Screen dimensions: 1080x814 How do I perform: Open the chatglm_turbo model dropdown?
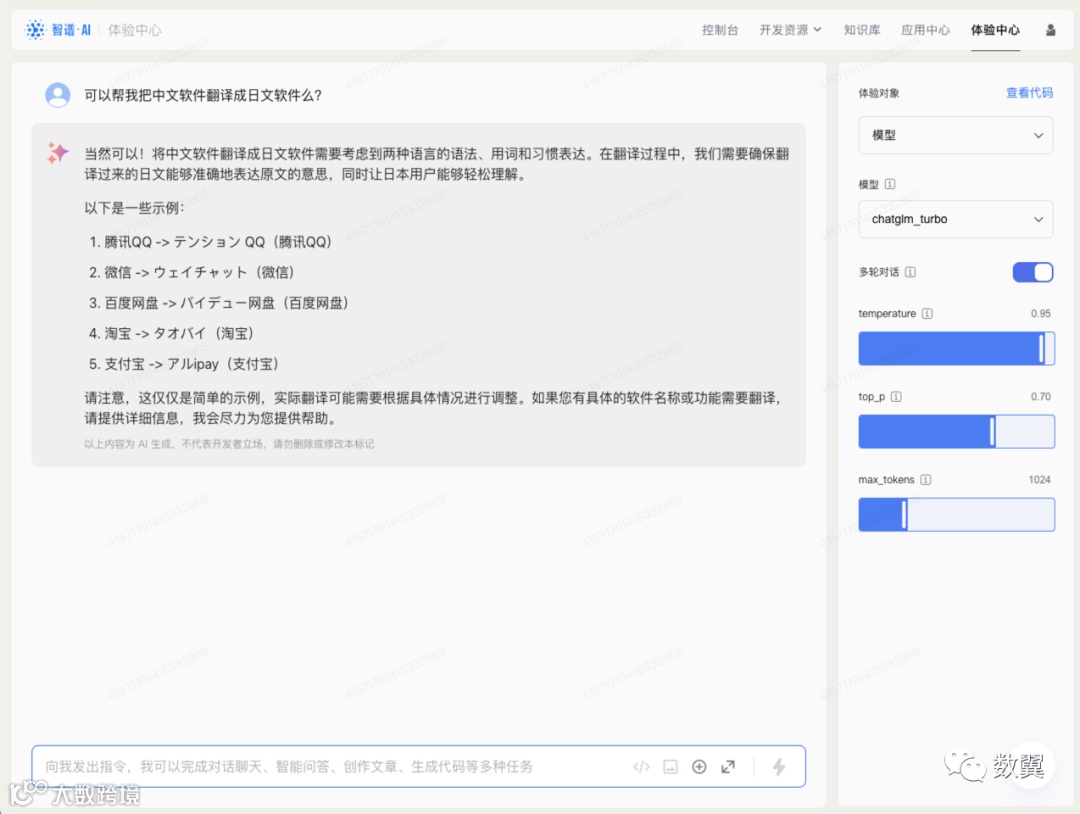(x=956, y=219)
